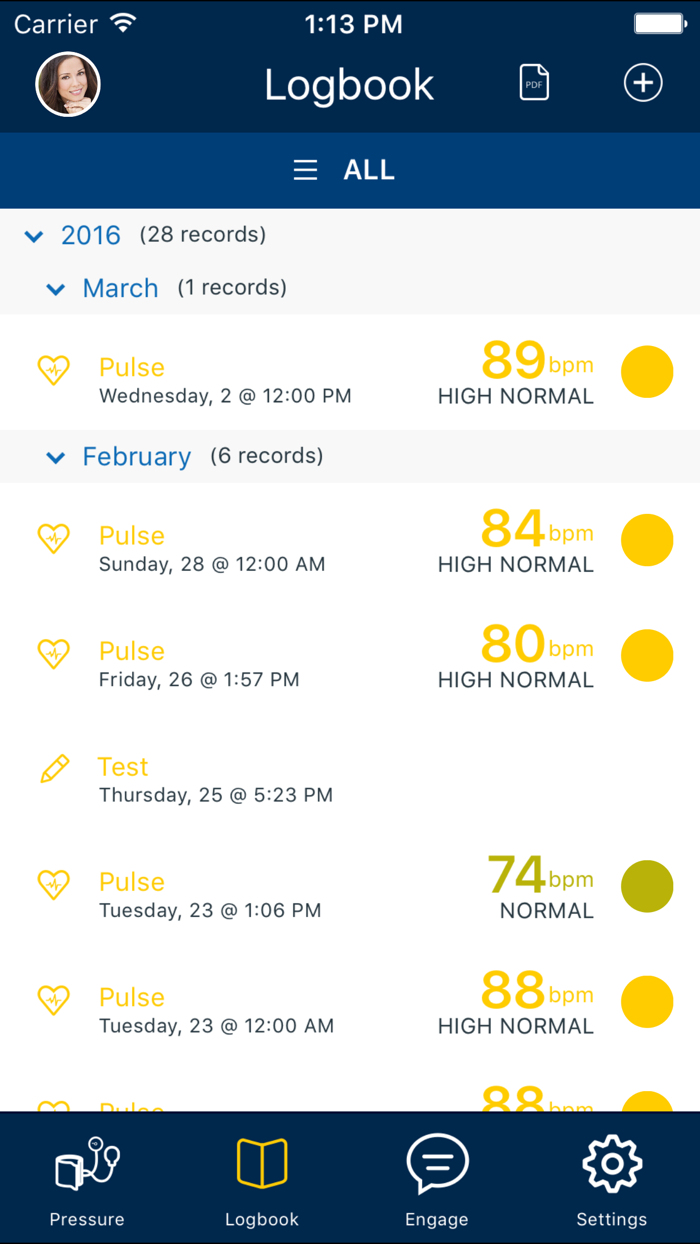Viewport: 700px width, 1244px height.
Task: Collapse the March month section
Action: 56,289
